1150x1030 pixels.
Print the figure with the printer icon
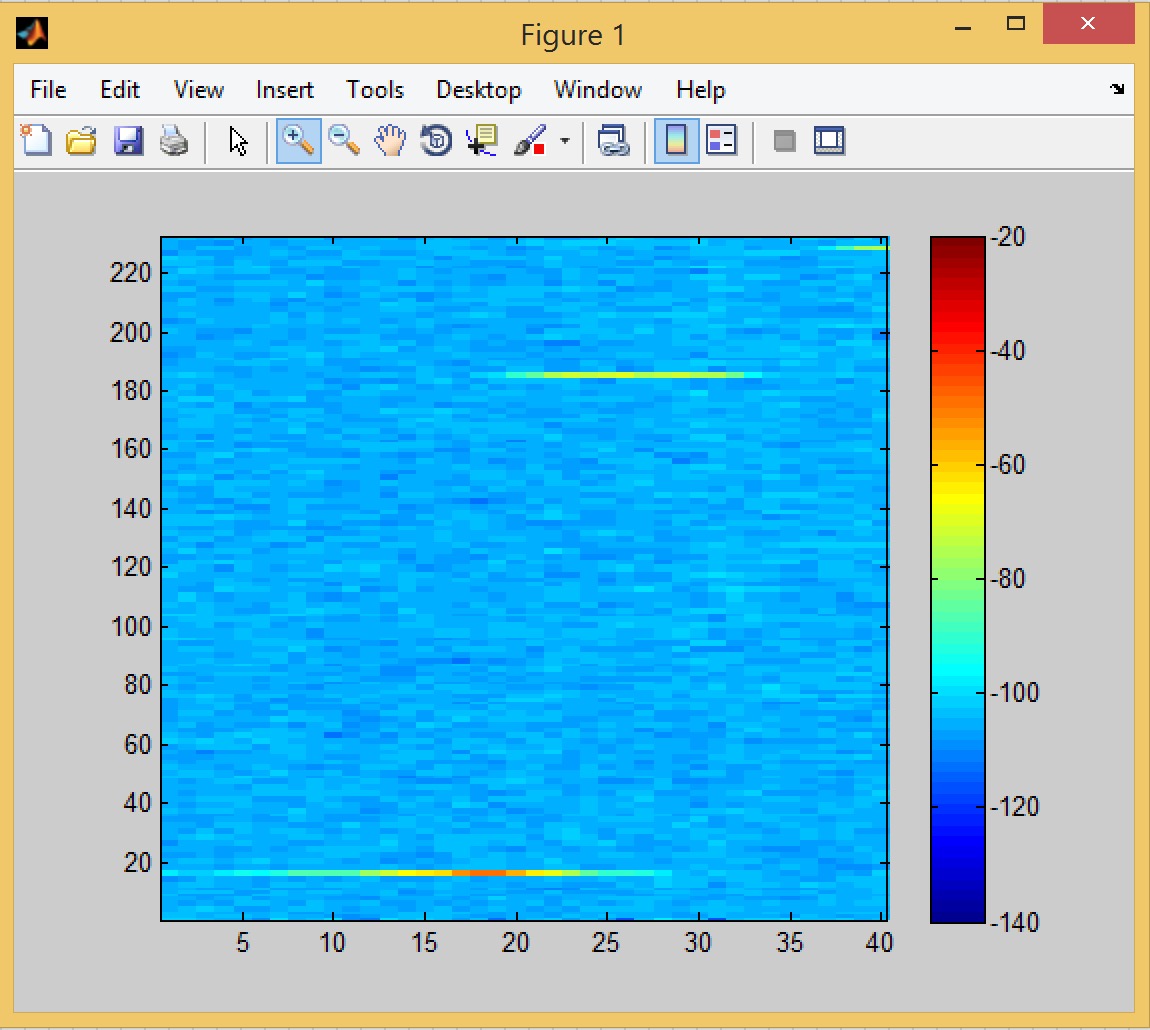pos(174,141)
